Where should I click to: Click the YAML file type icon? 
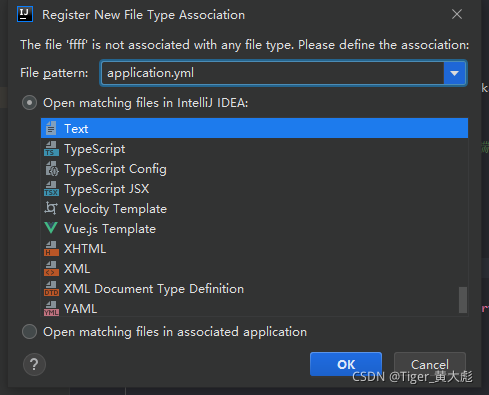click(x=51, y=309)
